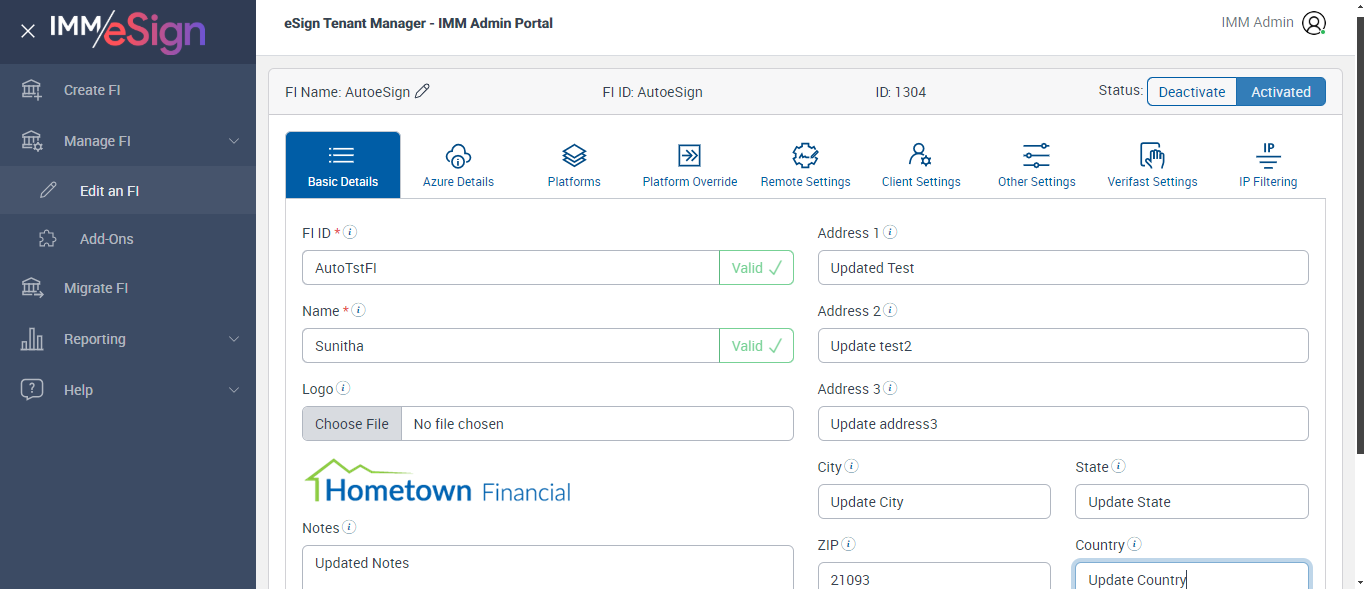Click the State info icon
The image size is (1366, 589).
tap(1119, 466)
